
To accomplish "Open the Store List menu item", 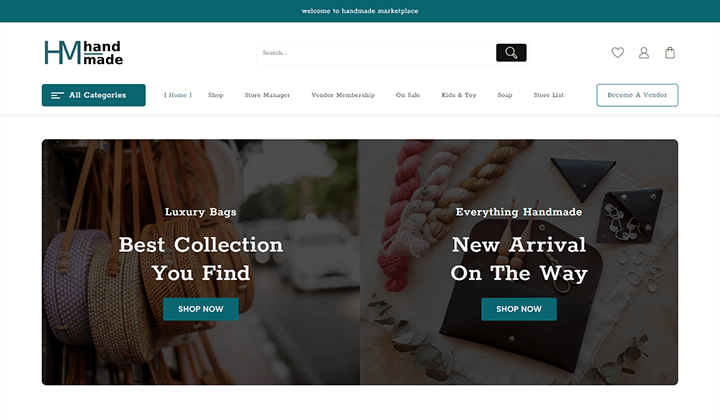I will click(549, 95).
